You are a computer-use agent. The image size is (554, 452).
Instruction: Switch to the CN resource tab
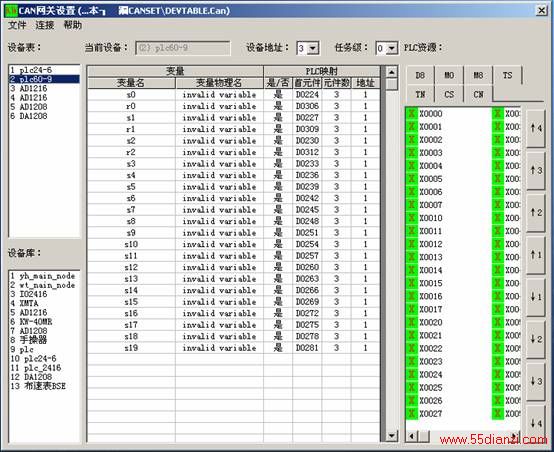tap(478, 94)
